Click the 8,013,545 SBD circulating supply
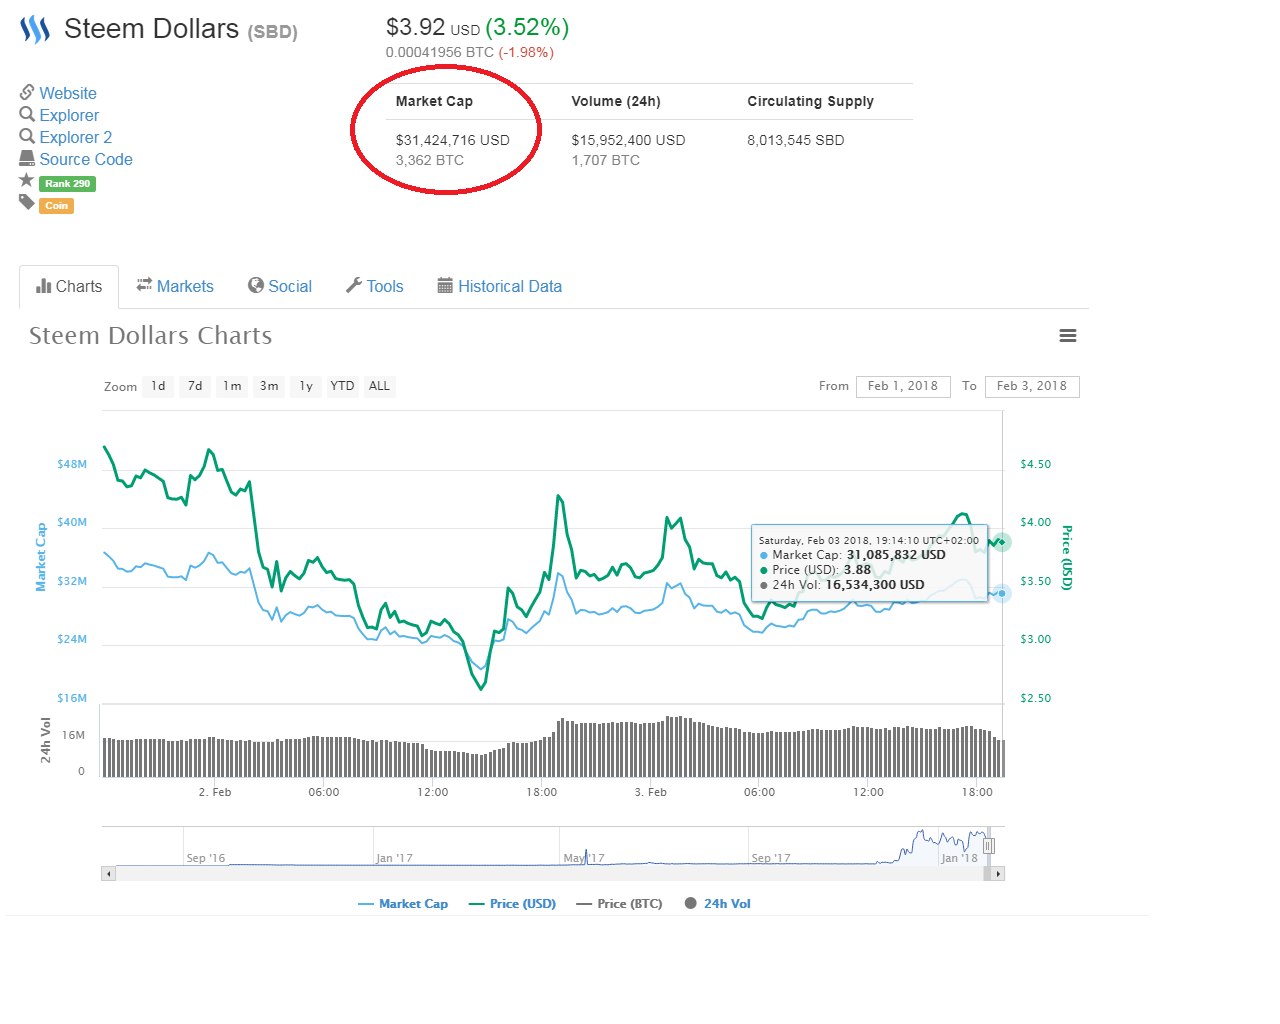Image resolution: width=1280 pixels, height=1024 pixels. [796, 140]
